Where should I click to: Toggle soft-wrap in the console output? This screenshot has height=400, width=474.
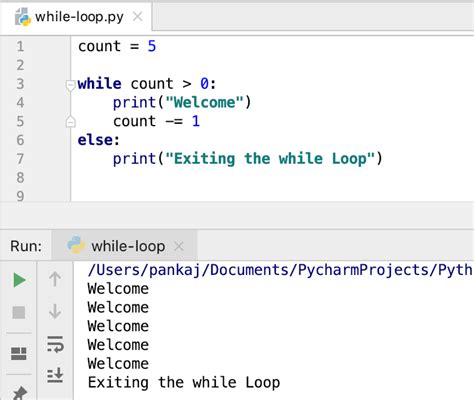click(55, 344)
